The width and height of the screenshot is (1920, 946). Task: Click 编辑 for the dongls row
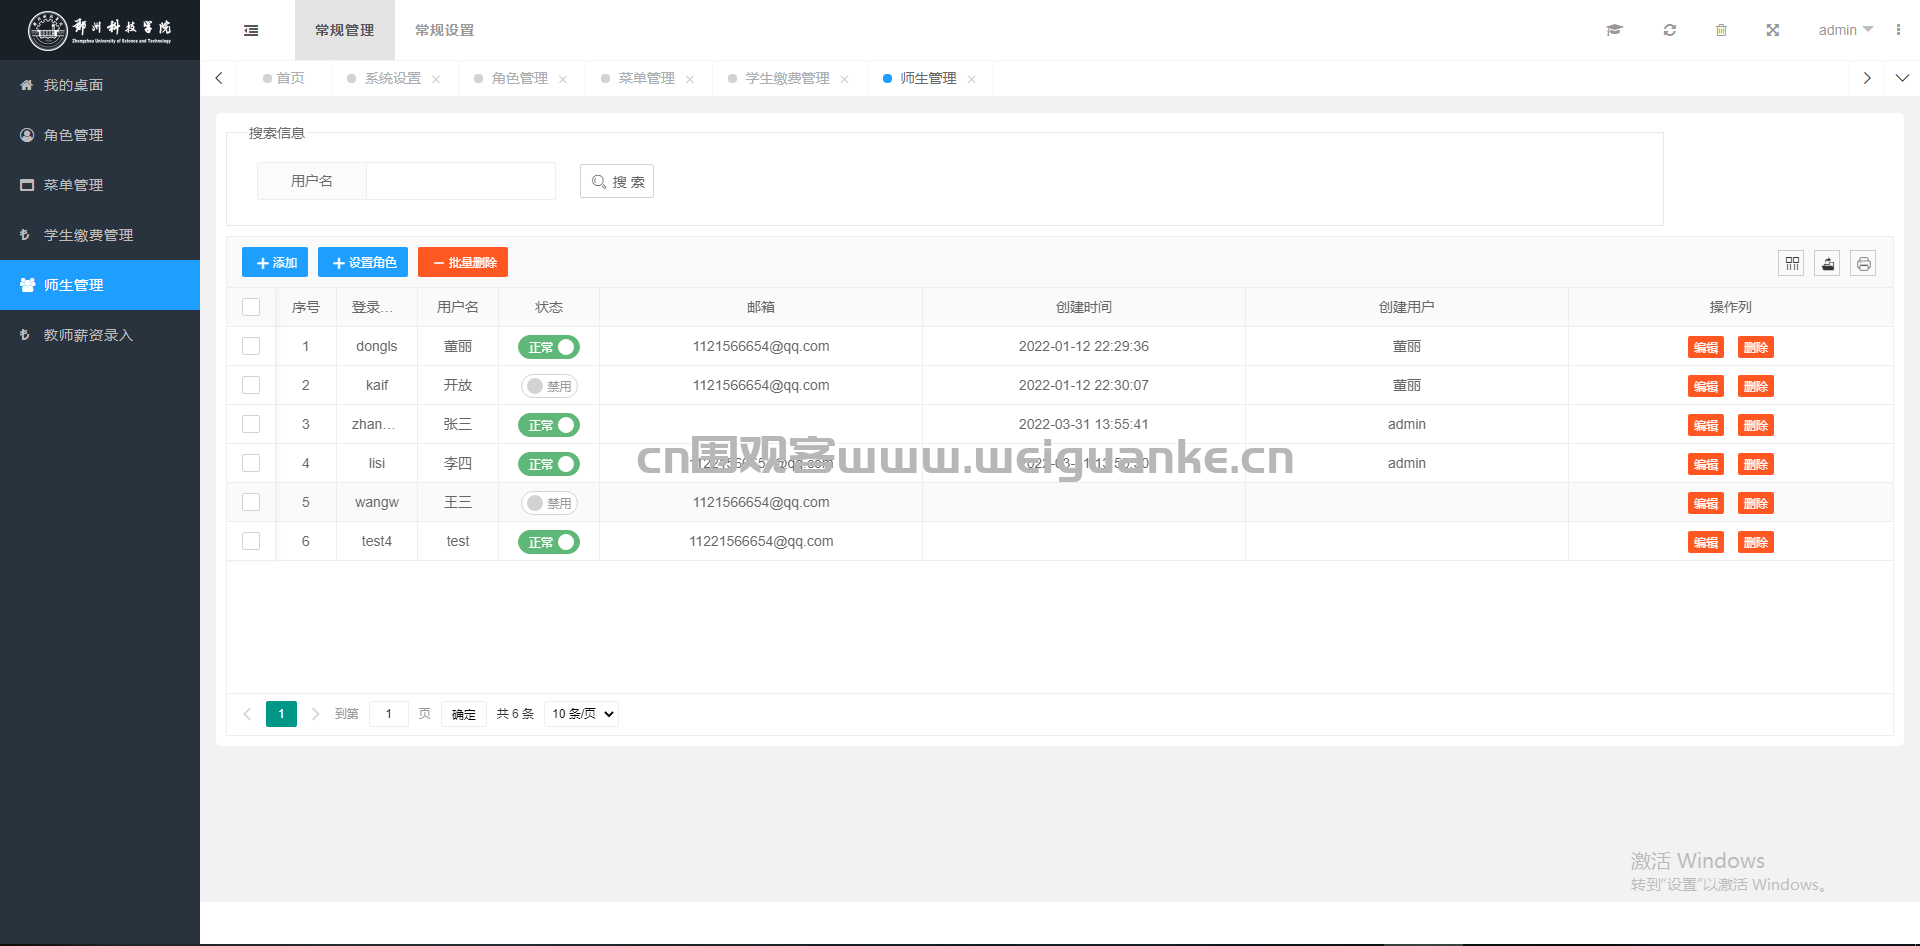pyautogui.click(x=1706, y=348)
